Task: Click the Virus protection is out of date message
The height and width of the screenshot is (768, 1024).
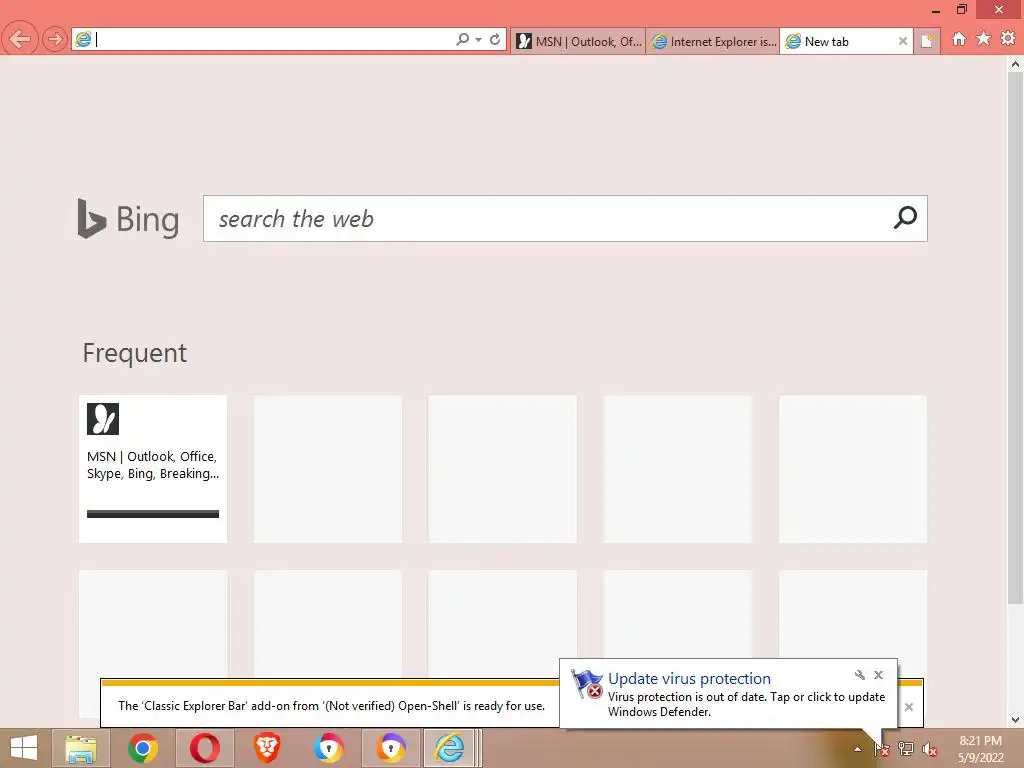Action: coord(746,704)
